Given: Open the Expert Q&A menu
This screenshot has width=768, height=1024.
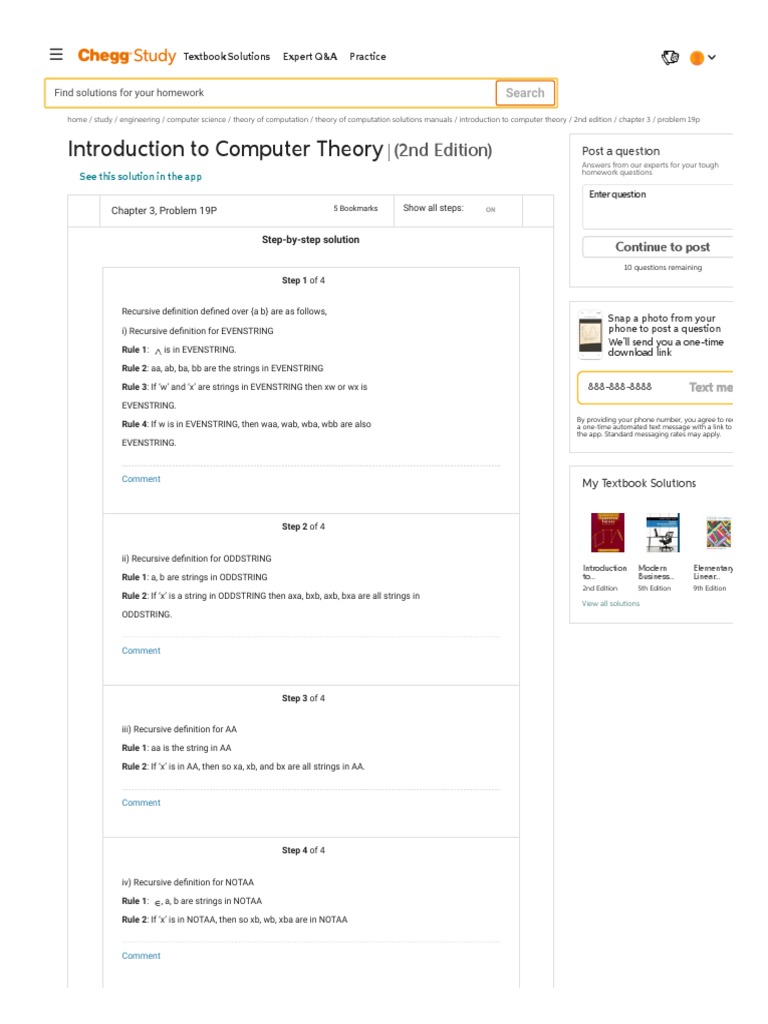Looking at the screenshot, I should (x=310, y=56).
